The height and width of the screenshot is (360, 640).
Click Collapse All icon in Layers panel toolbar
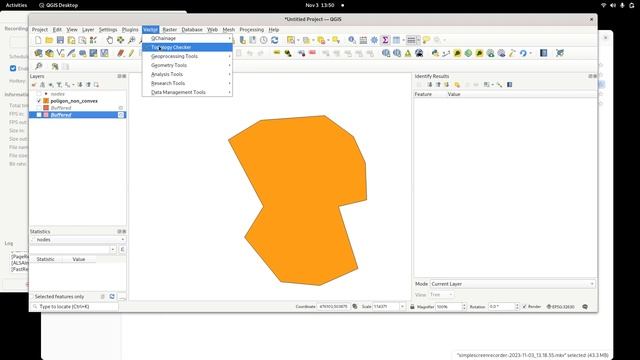click(88, 84)
